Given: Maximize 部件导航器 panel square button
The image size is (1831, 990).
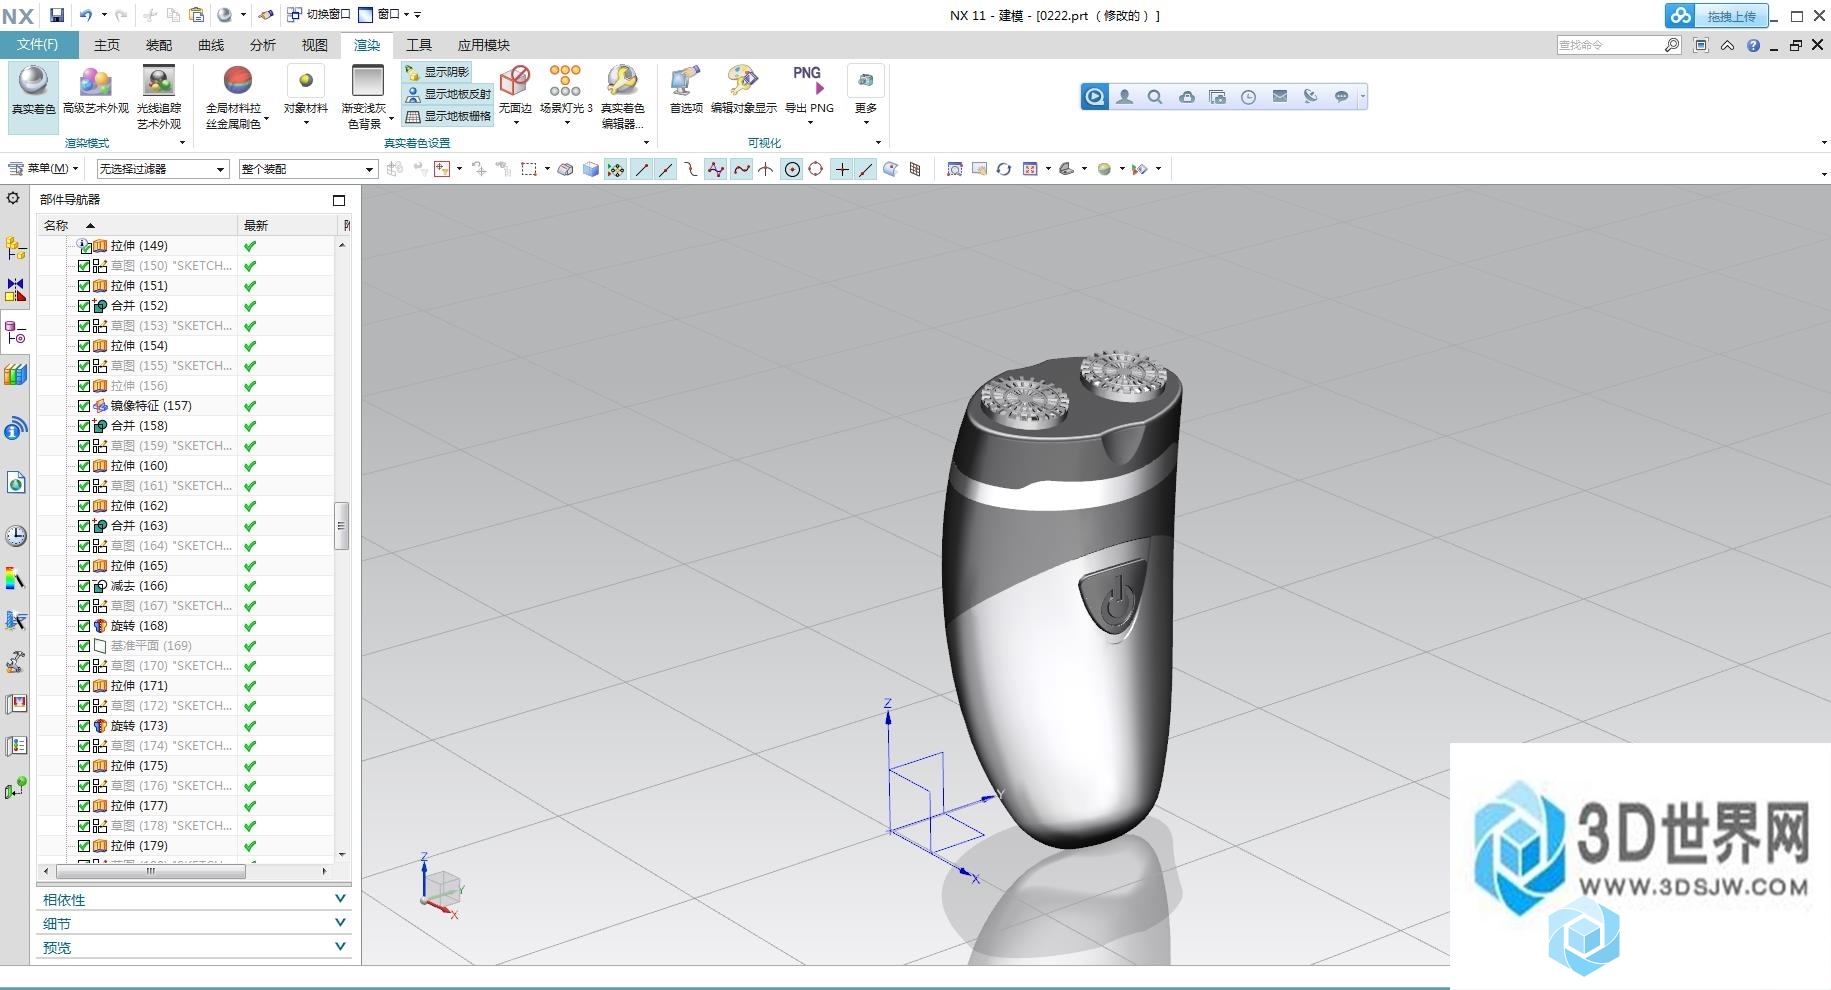Looking at the screenshot, I should (339, 200).
